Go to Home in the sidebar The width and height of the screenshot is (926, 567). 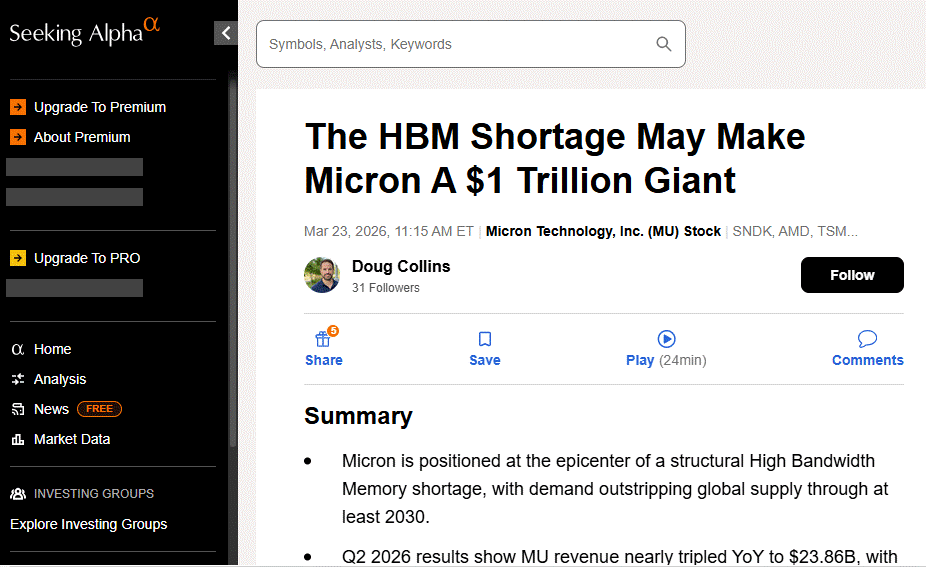52,349
